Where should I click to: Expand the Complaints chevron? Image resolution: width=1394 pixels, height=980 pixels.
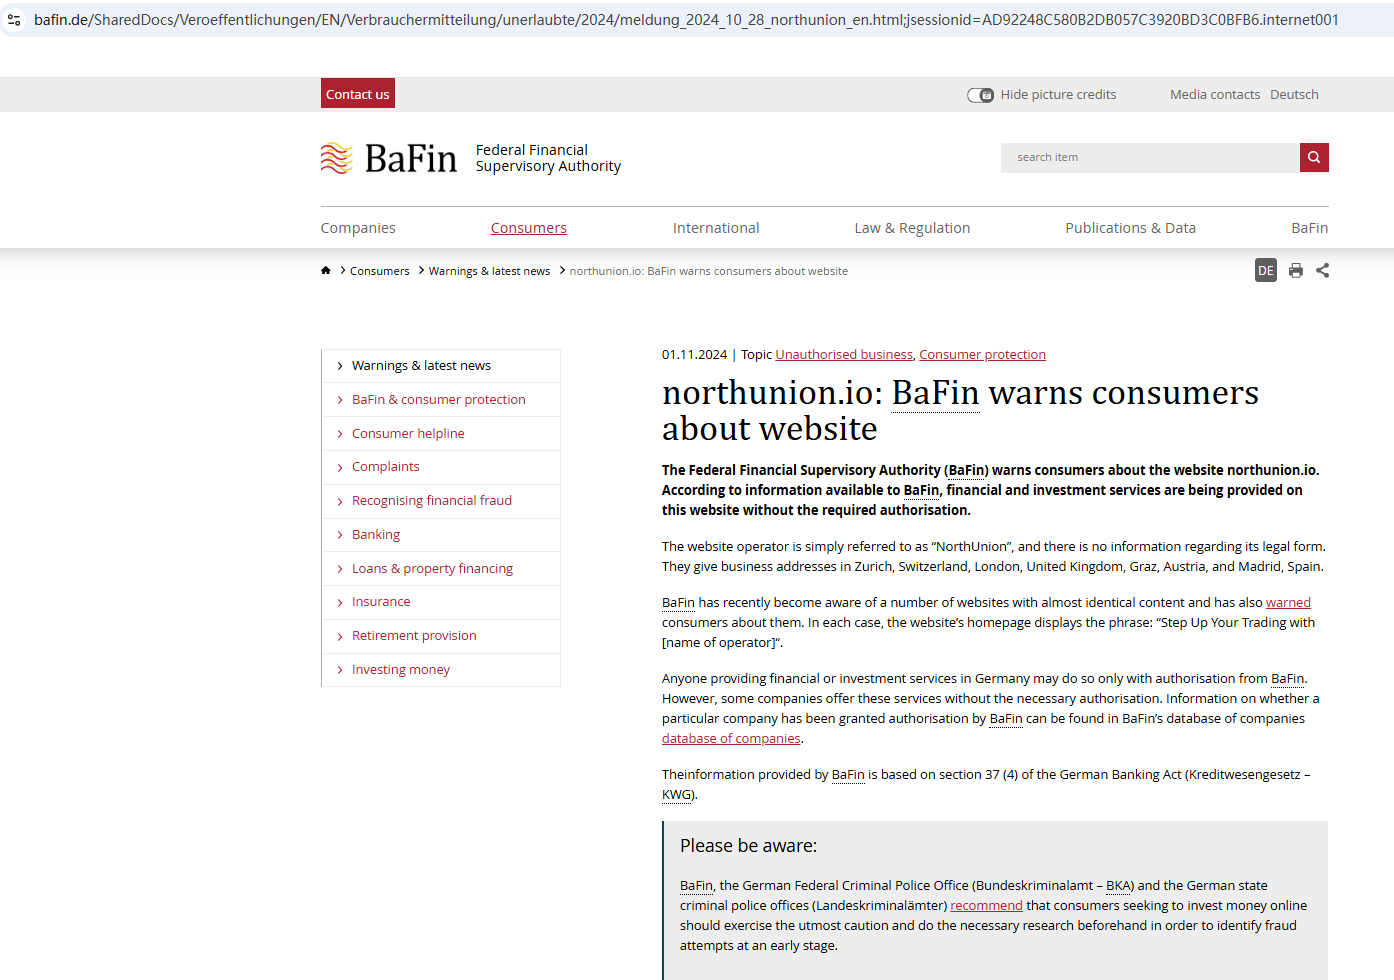coord(340,467)
